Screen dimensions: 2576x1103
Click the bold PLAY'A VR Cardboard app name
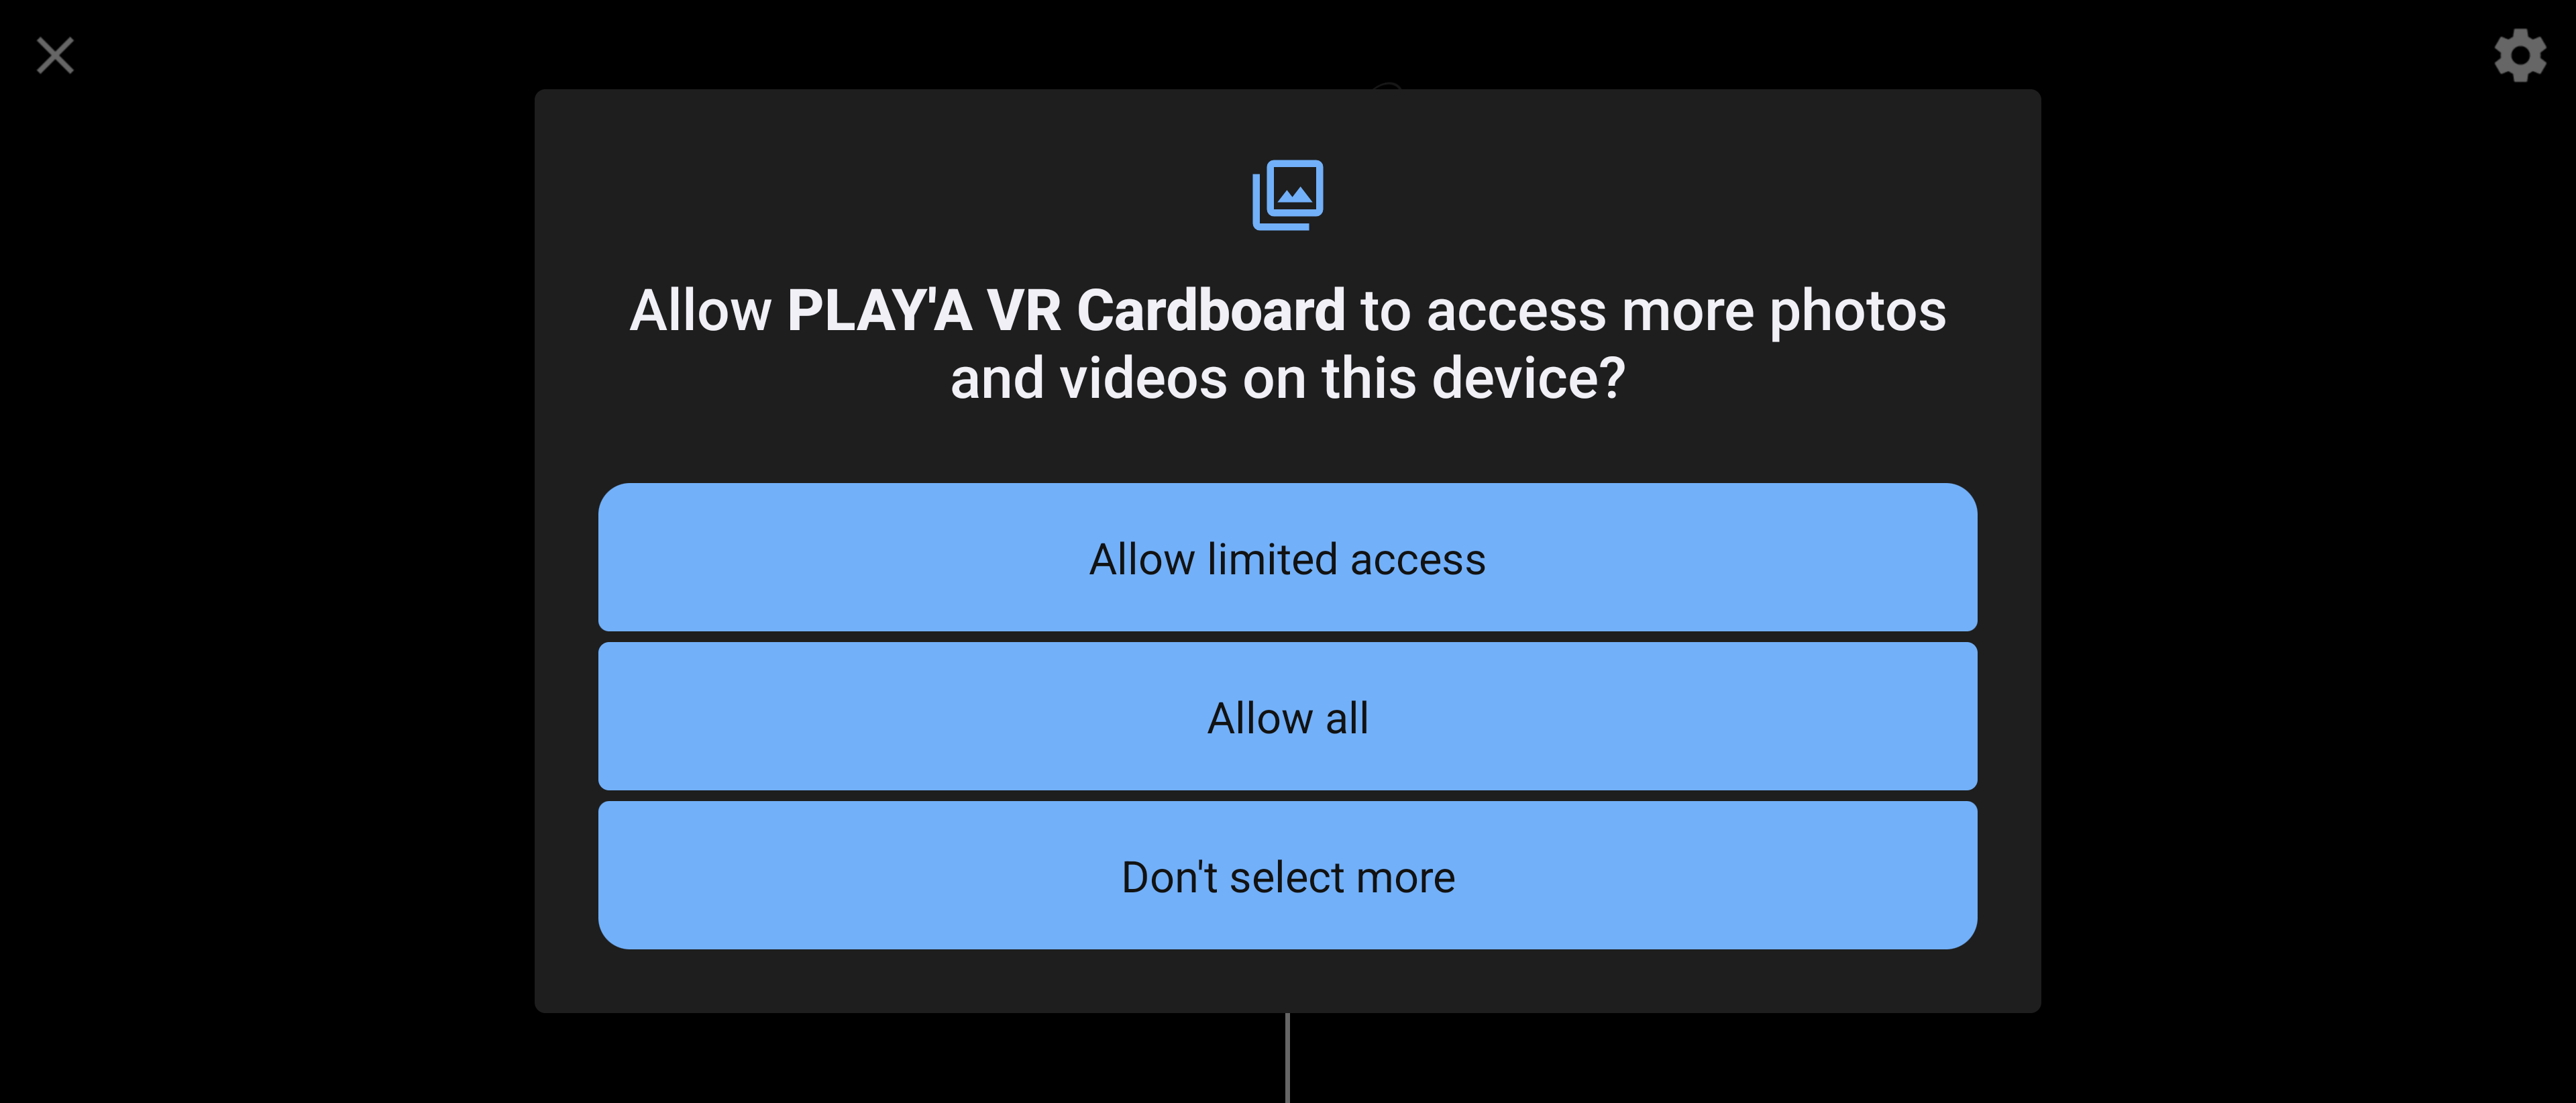(1066, 310)
